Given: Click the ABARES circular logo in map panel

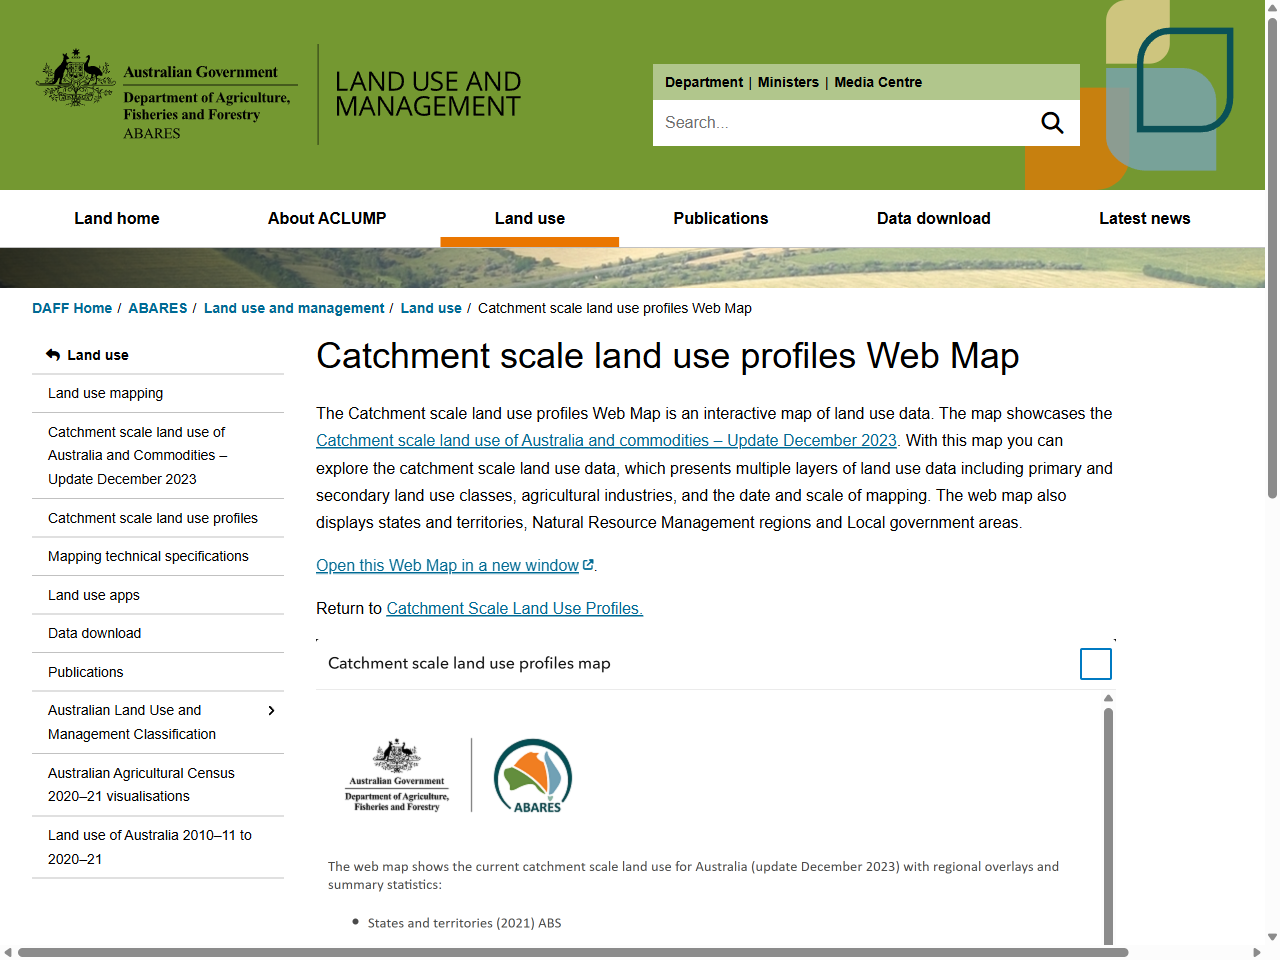Looking at the screenshot, I should 533,776.
